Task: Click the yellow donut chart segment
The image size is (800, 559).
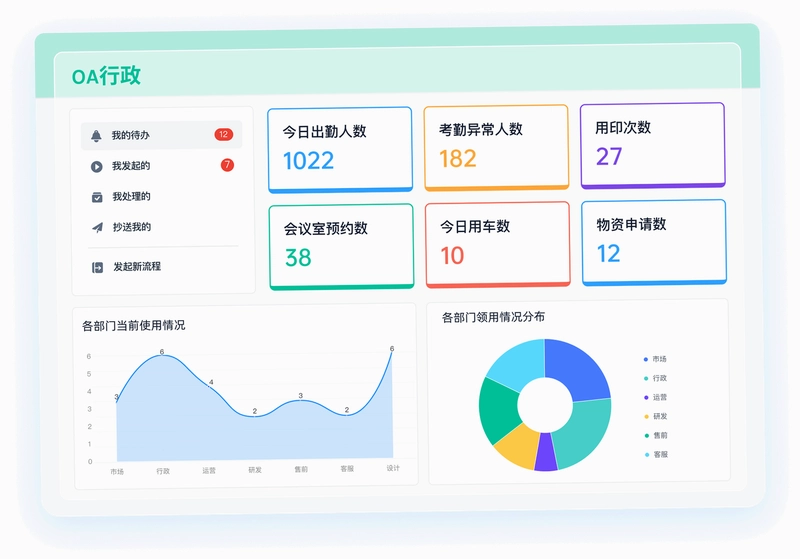Action: pos(519,444)
